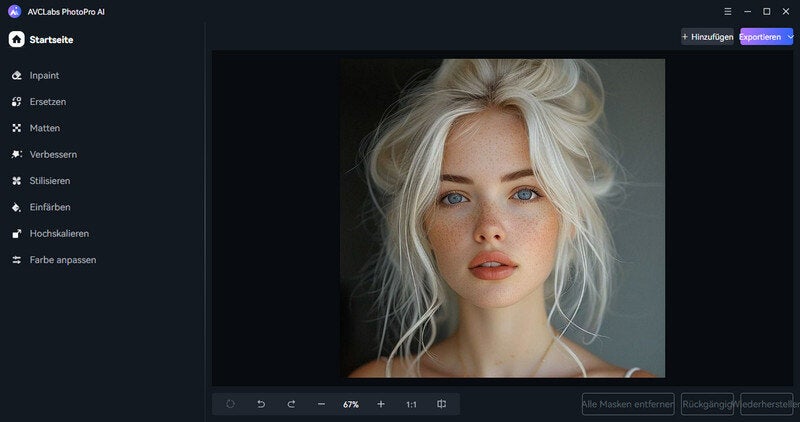Click the redo arrow in bottom toolbar
The height and width of the screenshot is (422, 800).
click(x=291, y=404)
